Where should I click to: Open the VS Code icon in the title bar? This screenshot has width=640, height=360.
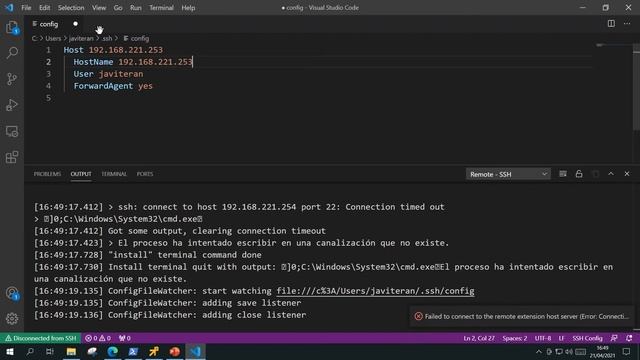coord(9,7)
